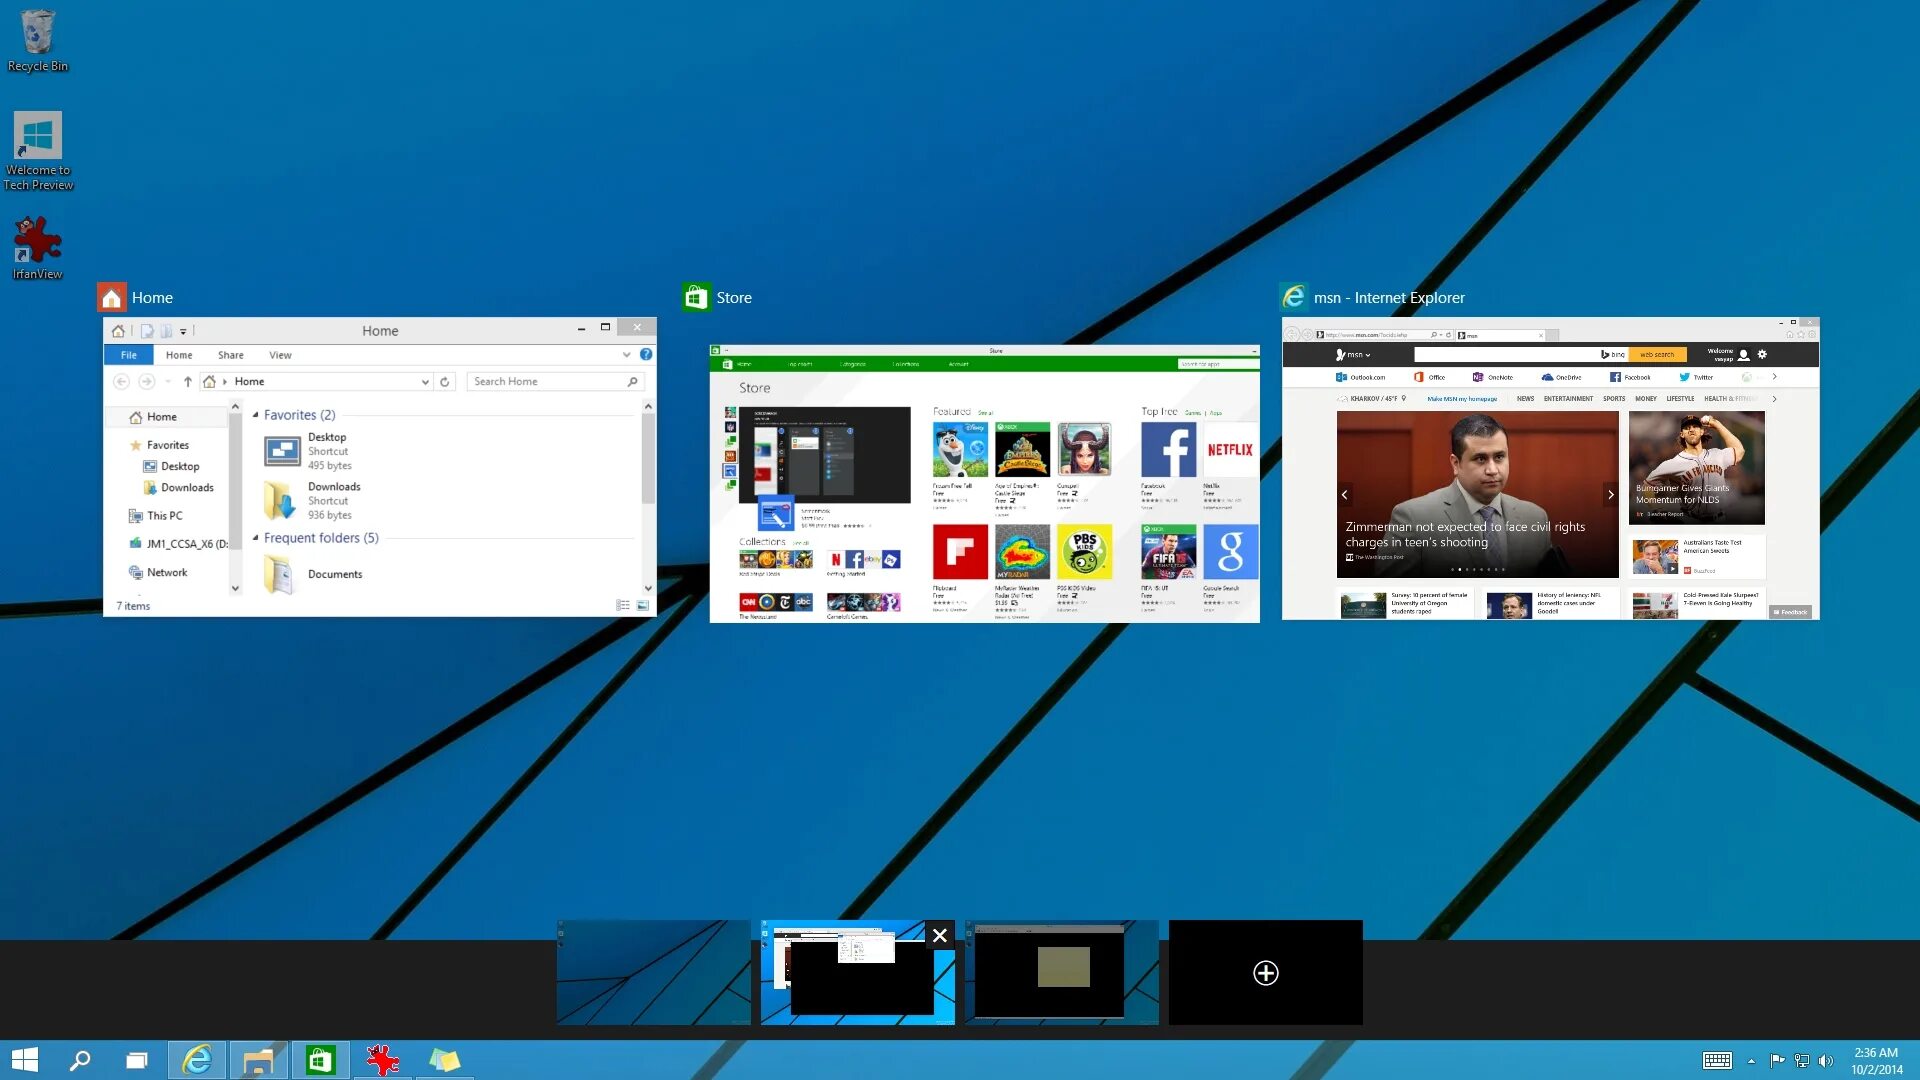
Task: Click the volume speaker tray icon
Action: tap(1826, 1061)
